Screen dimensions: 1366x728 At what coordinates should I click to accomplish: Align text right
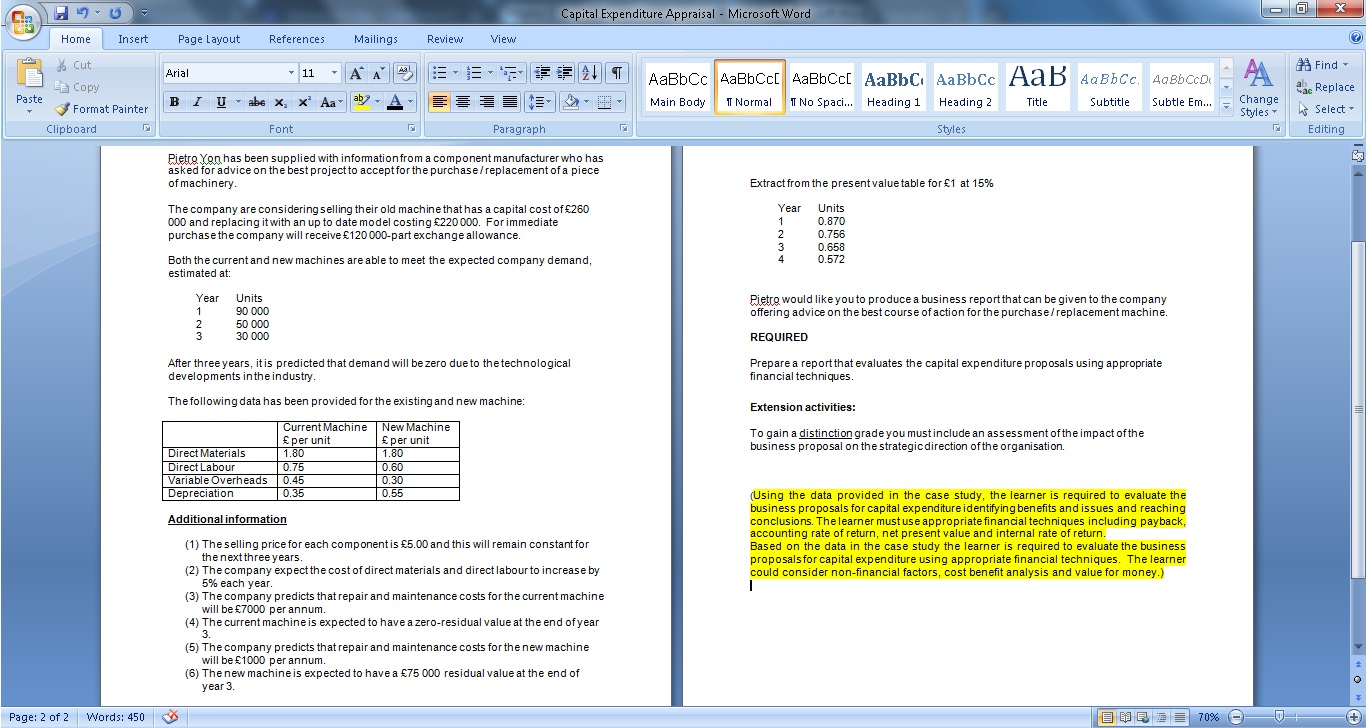point(486,102)
